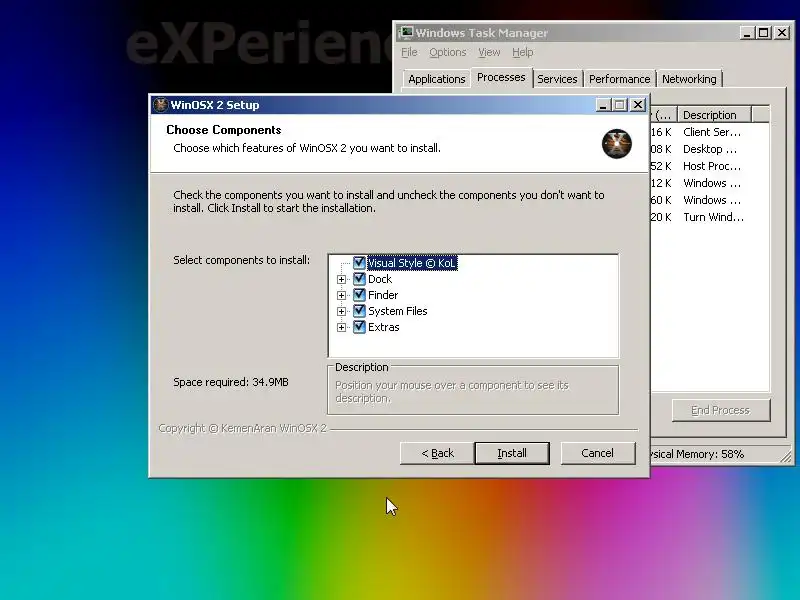Screen dimensions: 800x600
Task: Uncheck the Finder component checkbox
Action: (359, 295)
